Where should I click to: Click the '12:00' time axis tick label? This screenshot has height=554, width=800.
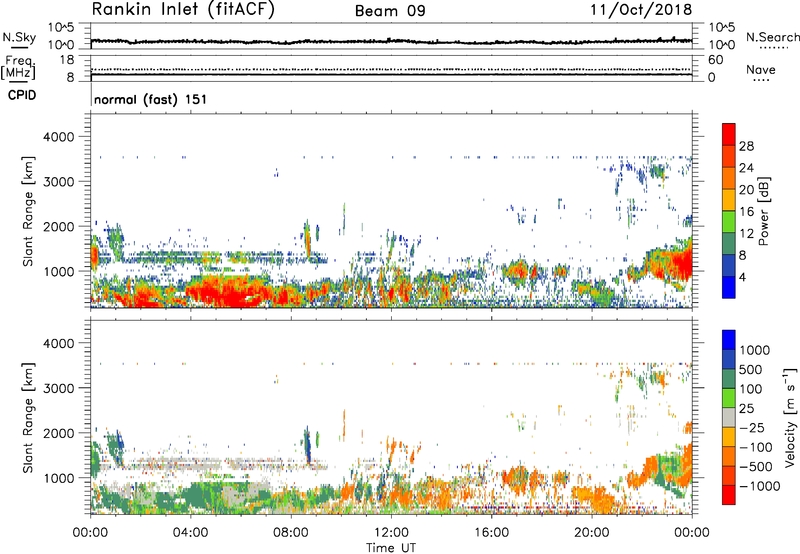pos(391,533)
